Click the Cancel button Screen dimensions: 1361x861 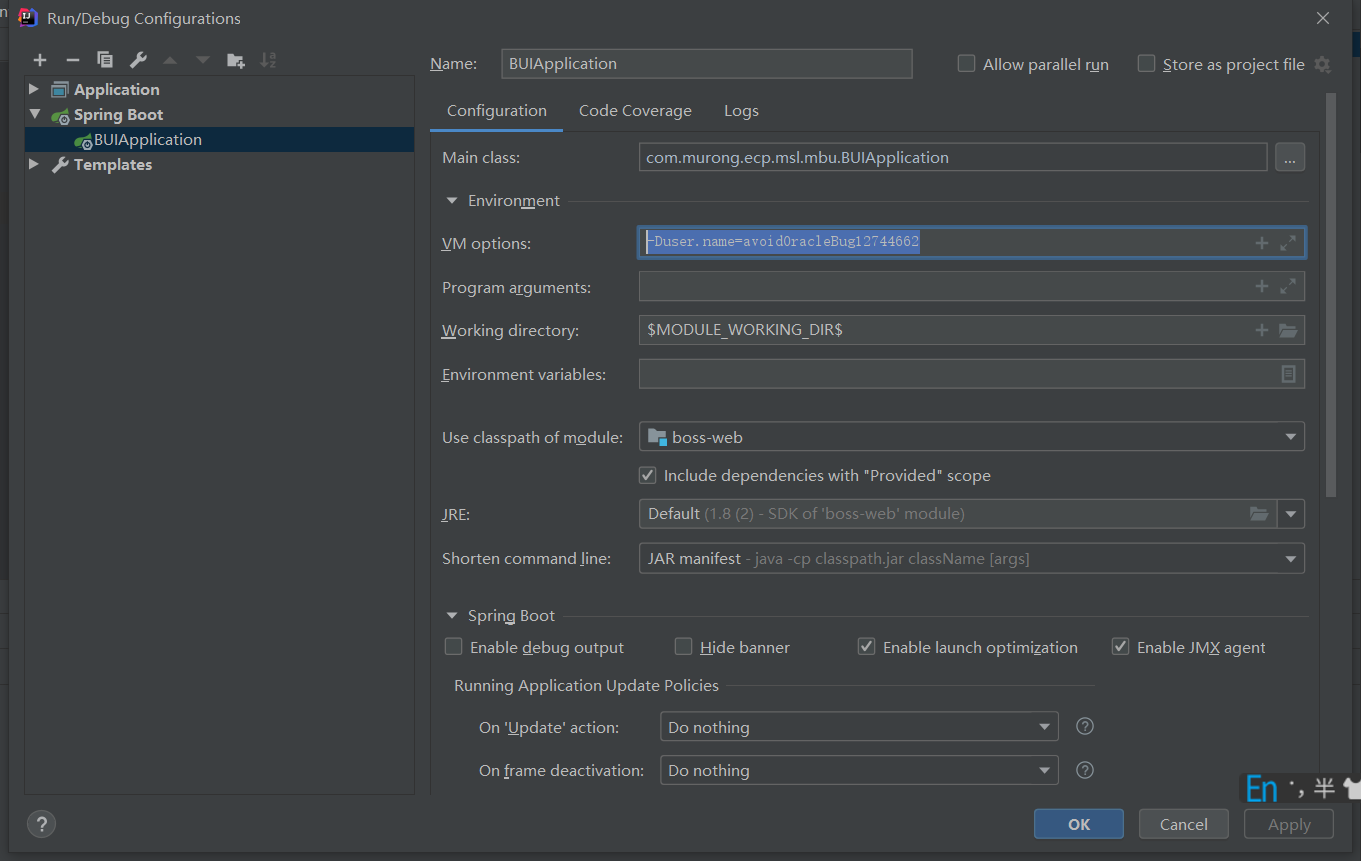1184,824
